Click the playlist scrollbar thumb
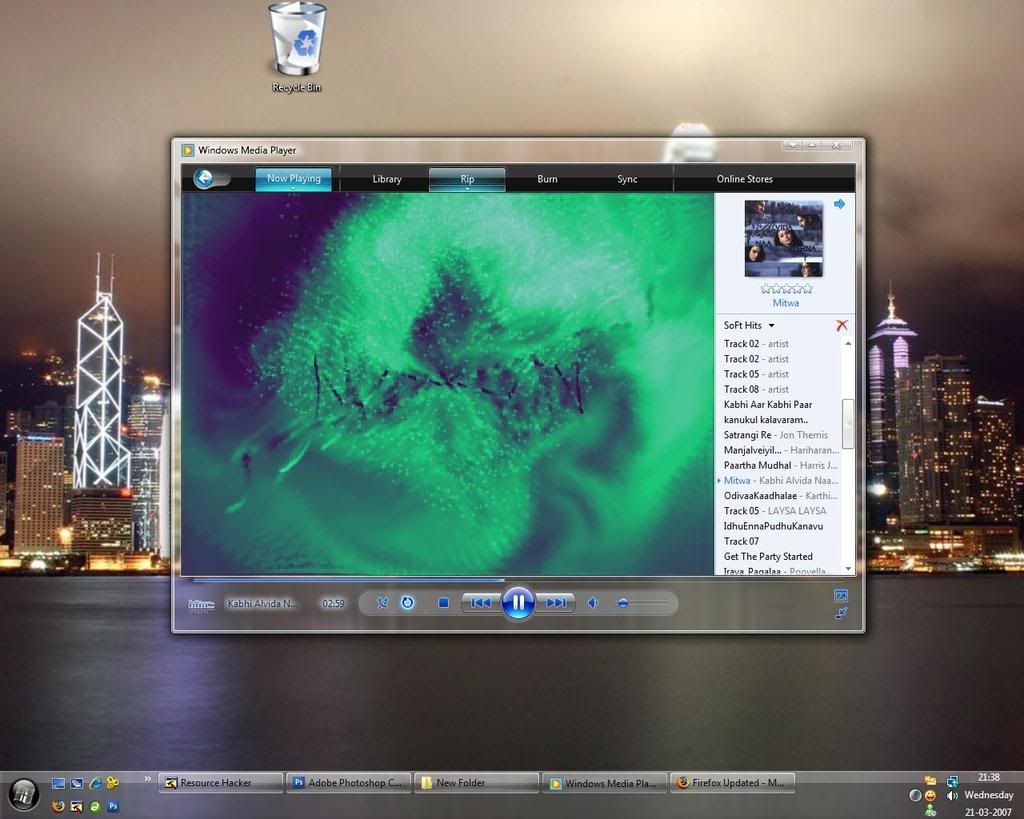The height and width of the screenshot is (819, 1024). [848, 424]
